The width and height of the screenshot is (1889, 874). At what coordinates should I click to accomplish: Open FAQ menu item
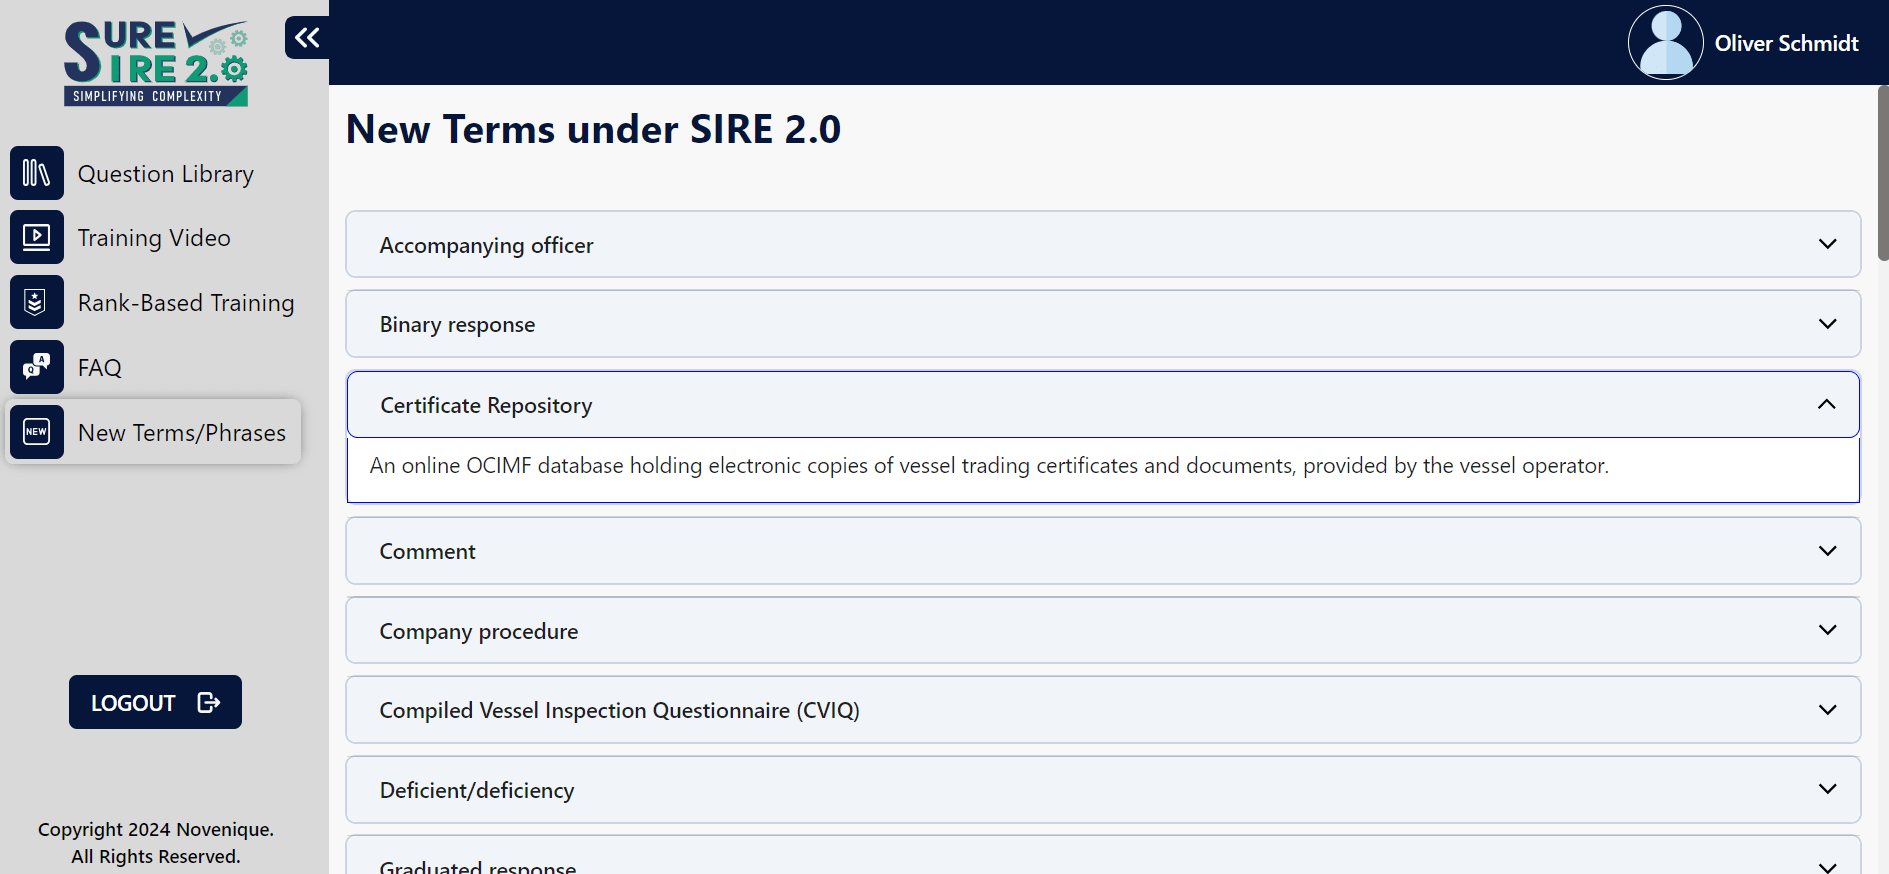coord(155,367)
